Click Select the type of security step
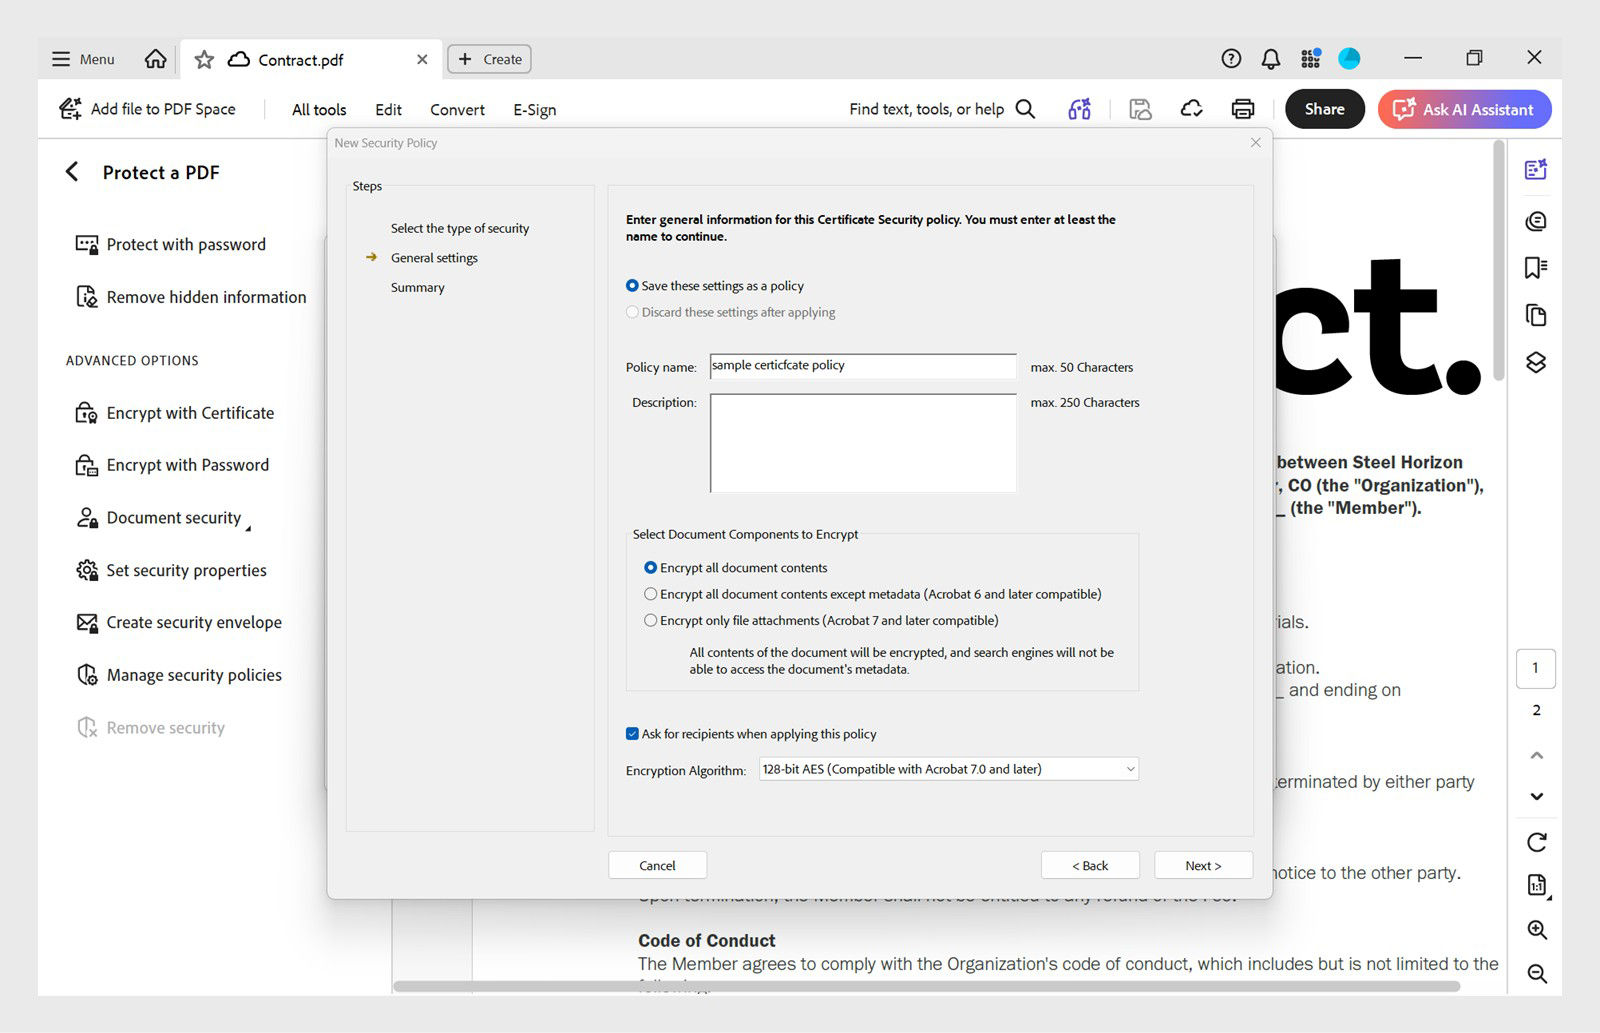1600x1033 pixels. tap(460, 229)
